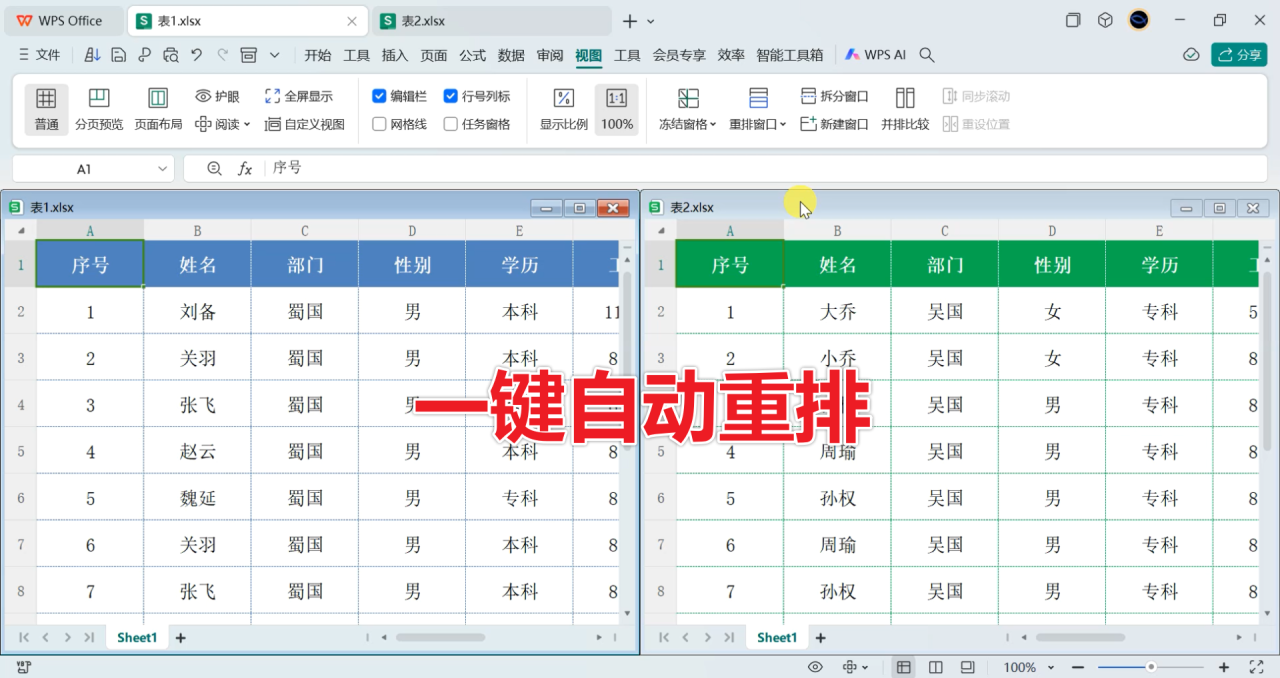
Task: Open the new tab dropdown arrow beside plus
Action: (651, 21)
